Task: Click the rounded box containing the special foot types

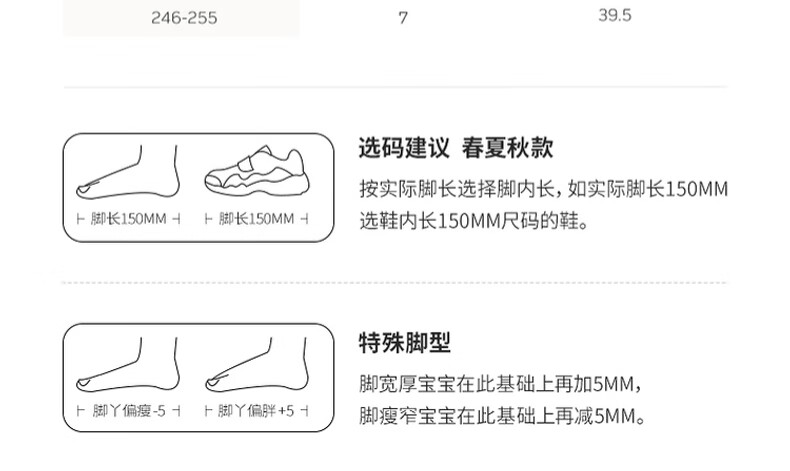Action: (199, 377)
